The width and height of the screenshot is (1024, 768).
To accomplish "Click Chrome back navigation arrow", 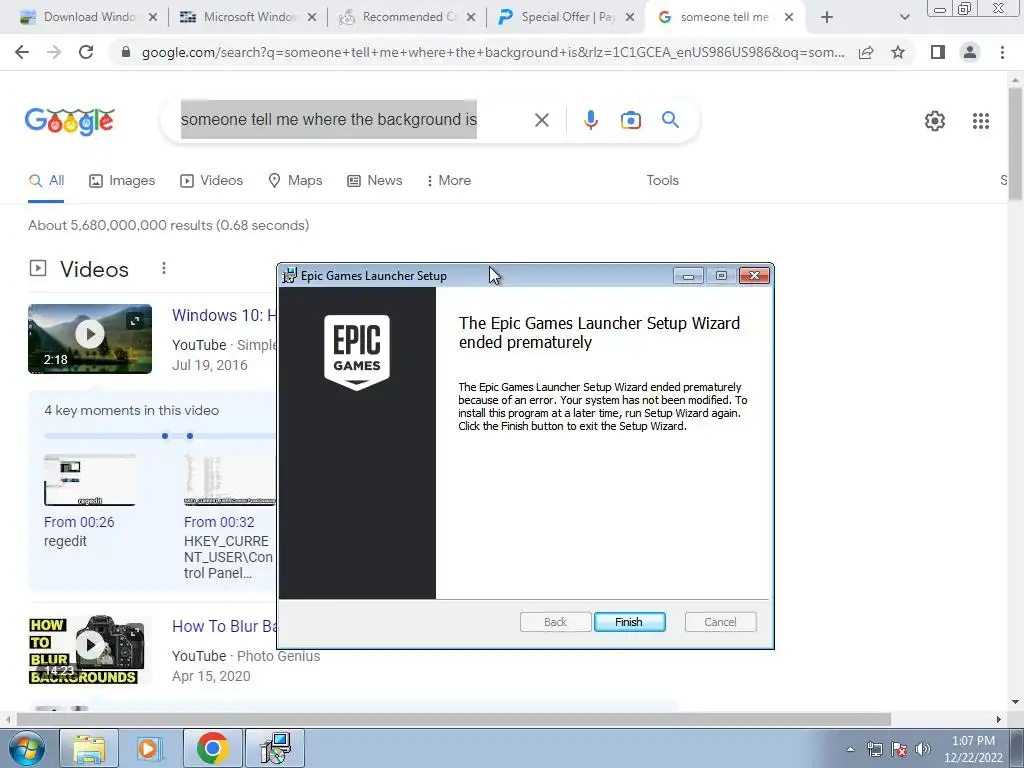I will [22, 52].
